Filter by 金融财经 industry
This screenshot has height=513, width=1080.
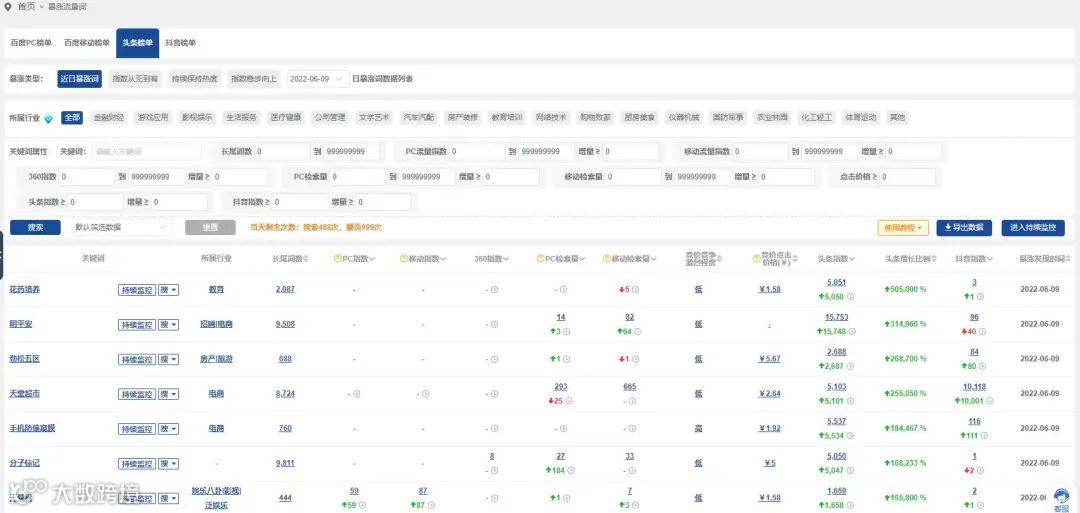(x=109, y=118)
